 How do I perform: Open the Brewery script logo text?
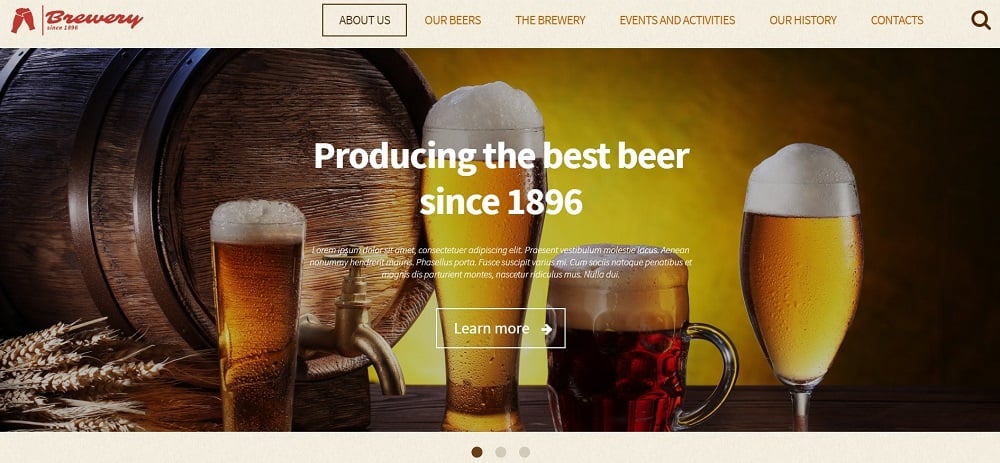click(x=94, y=18)
